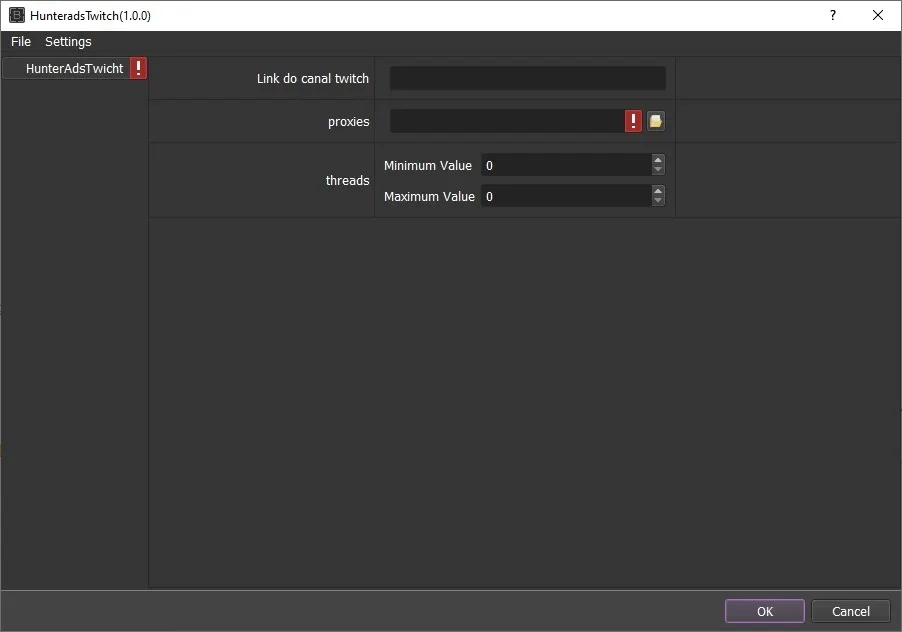Focus the threads Minimum Value field

567,166
